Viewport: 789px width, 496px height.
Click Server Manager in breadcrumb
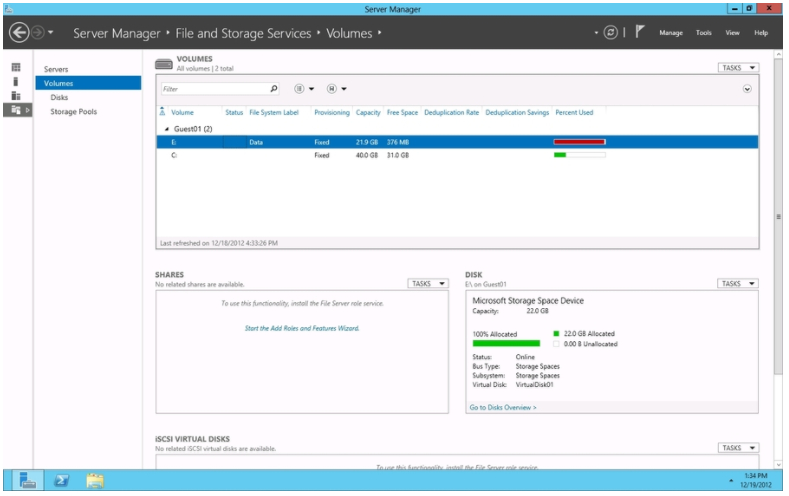(x=116, y=33)
